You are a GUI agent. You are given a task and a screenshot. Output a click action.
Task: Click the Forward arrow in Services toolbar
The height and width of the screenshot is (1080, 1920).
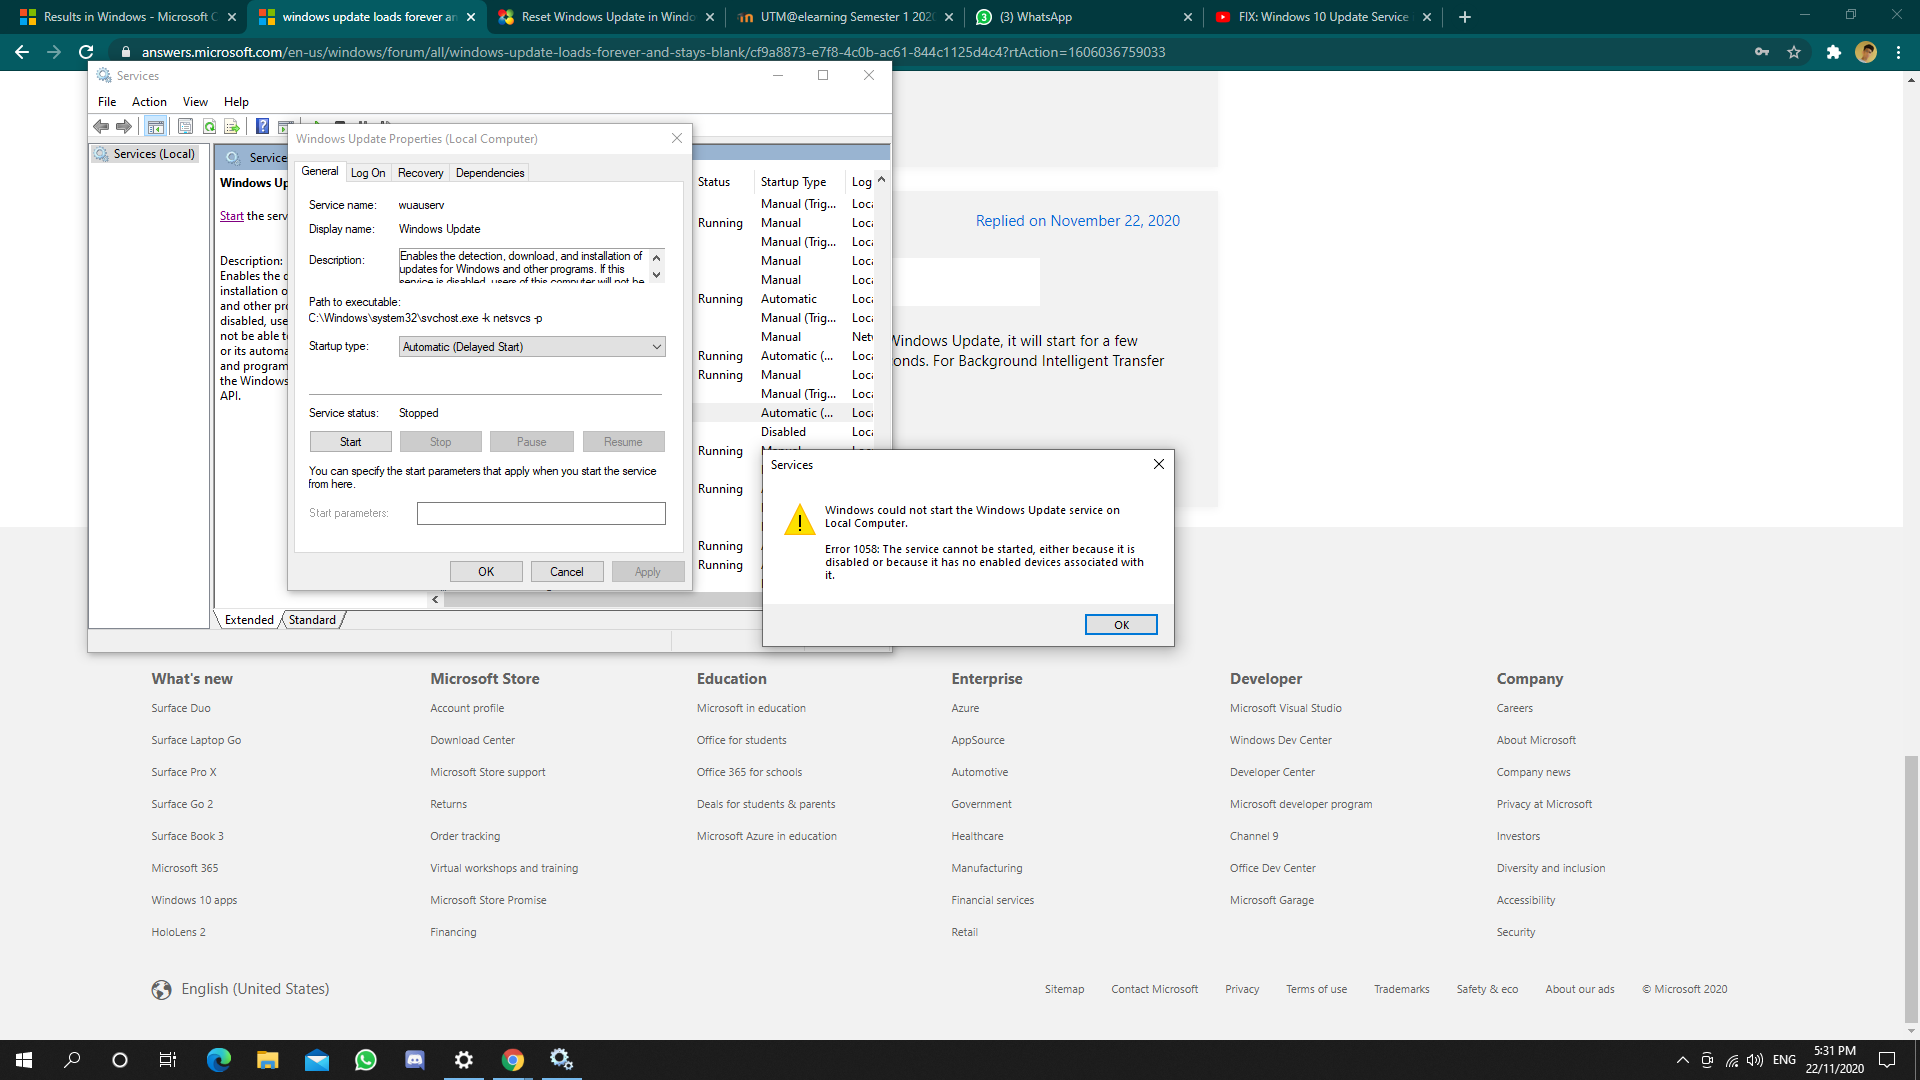(124, 126)
